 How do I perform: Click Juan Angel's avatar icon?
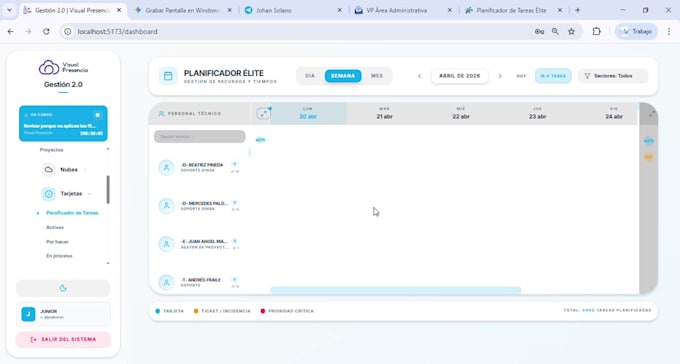point(166,244)
